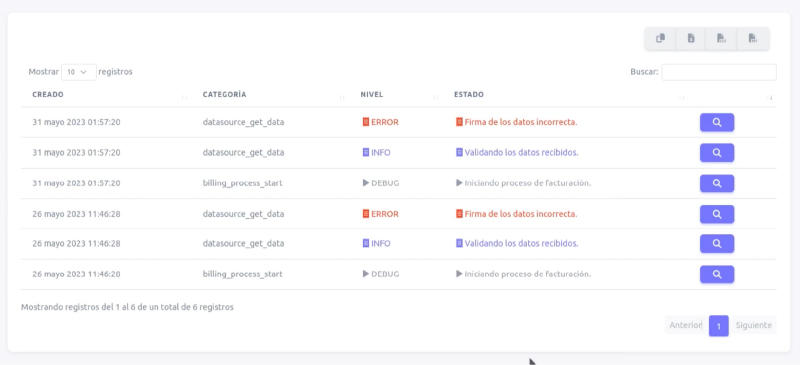Click 'billing_process_start' in the 26 mayo row

[x=242, y=274]
